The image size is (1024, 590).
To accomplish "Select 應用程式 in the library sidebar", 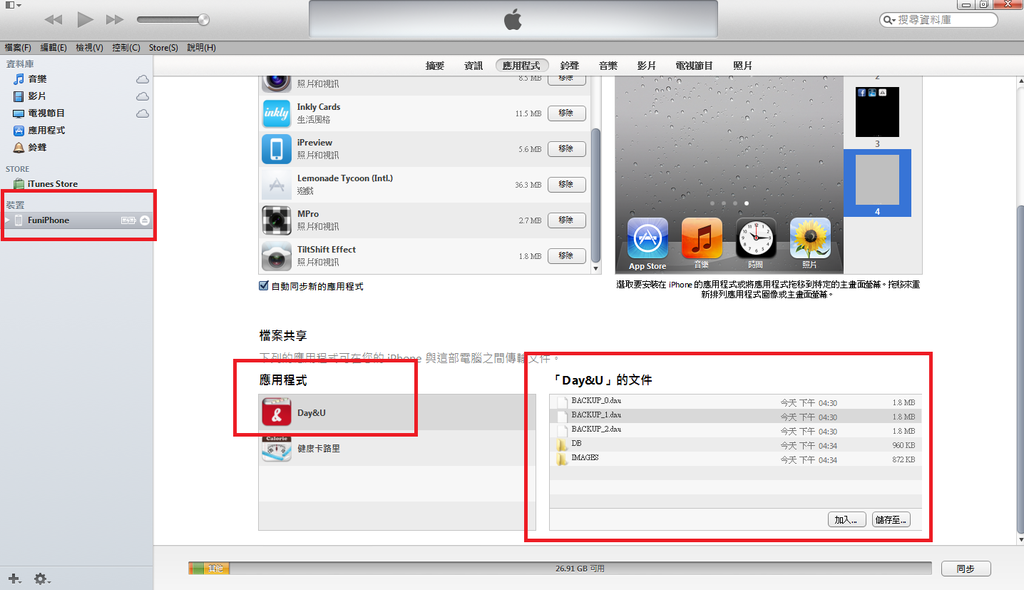I will (46, 130).
